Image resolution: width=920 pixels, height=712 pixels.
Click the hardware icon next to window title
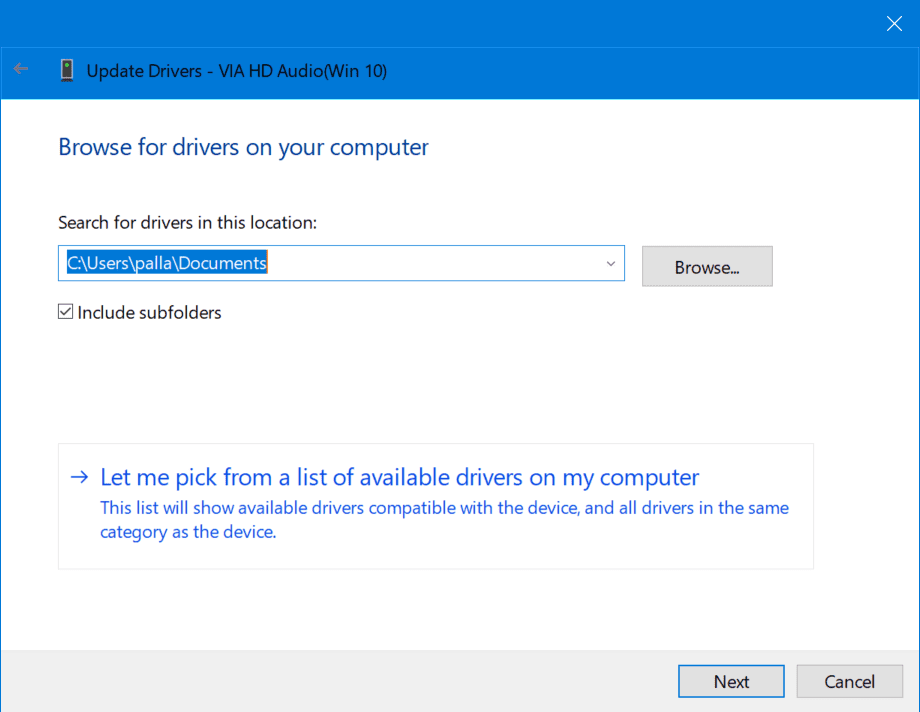coord(66,70)
